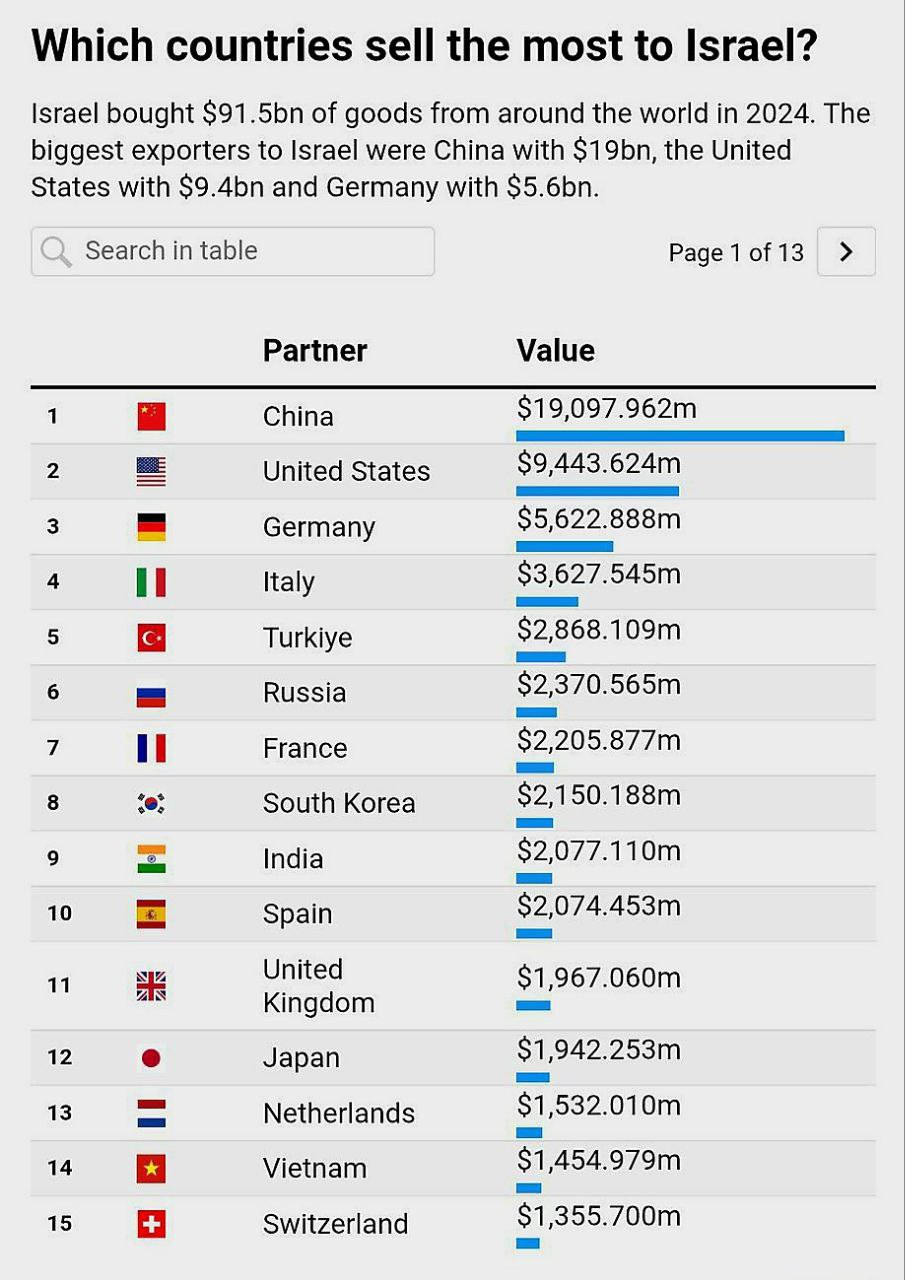Click the Netherlands partner name

tap(339, 1113)
